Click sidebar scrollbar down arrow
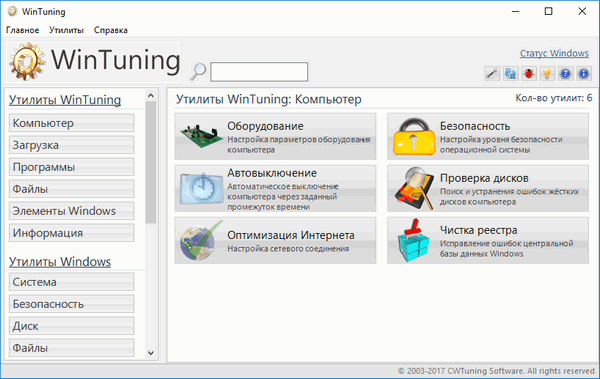This screenshot has height=379, width=600. point(151,353)
